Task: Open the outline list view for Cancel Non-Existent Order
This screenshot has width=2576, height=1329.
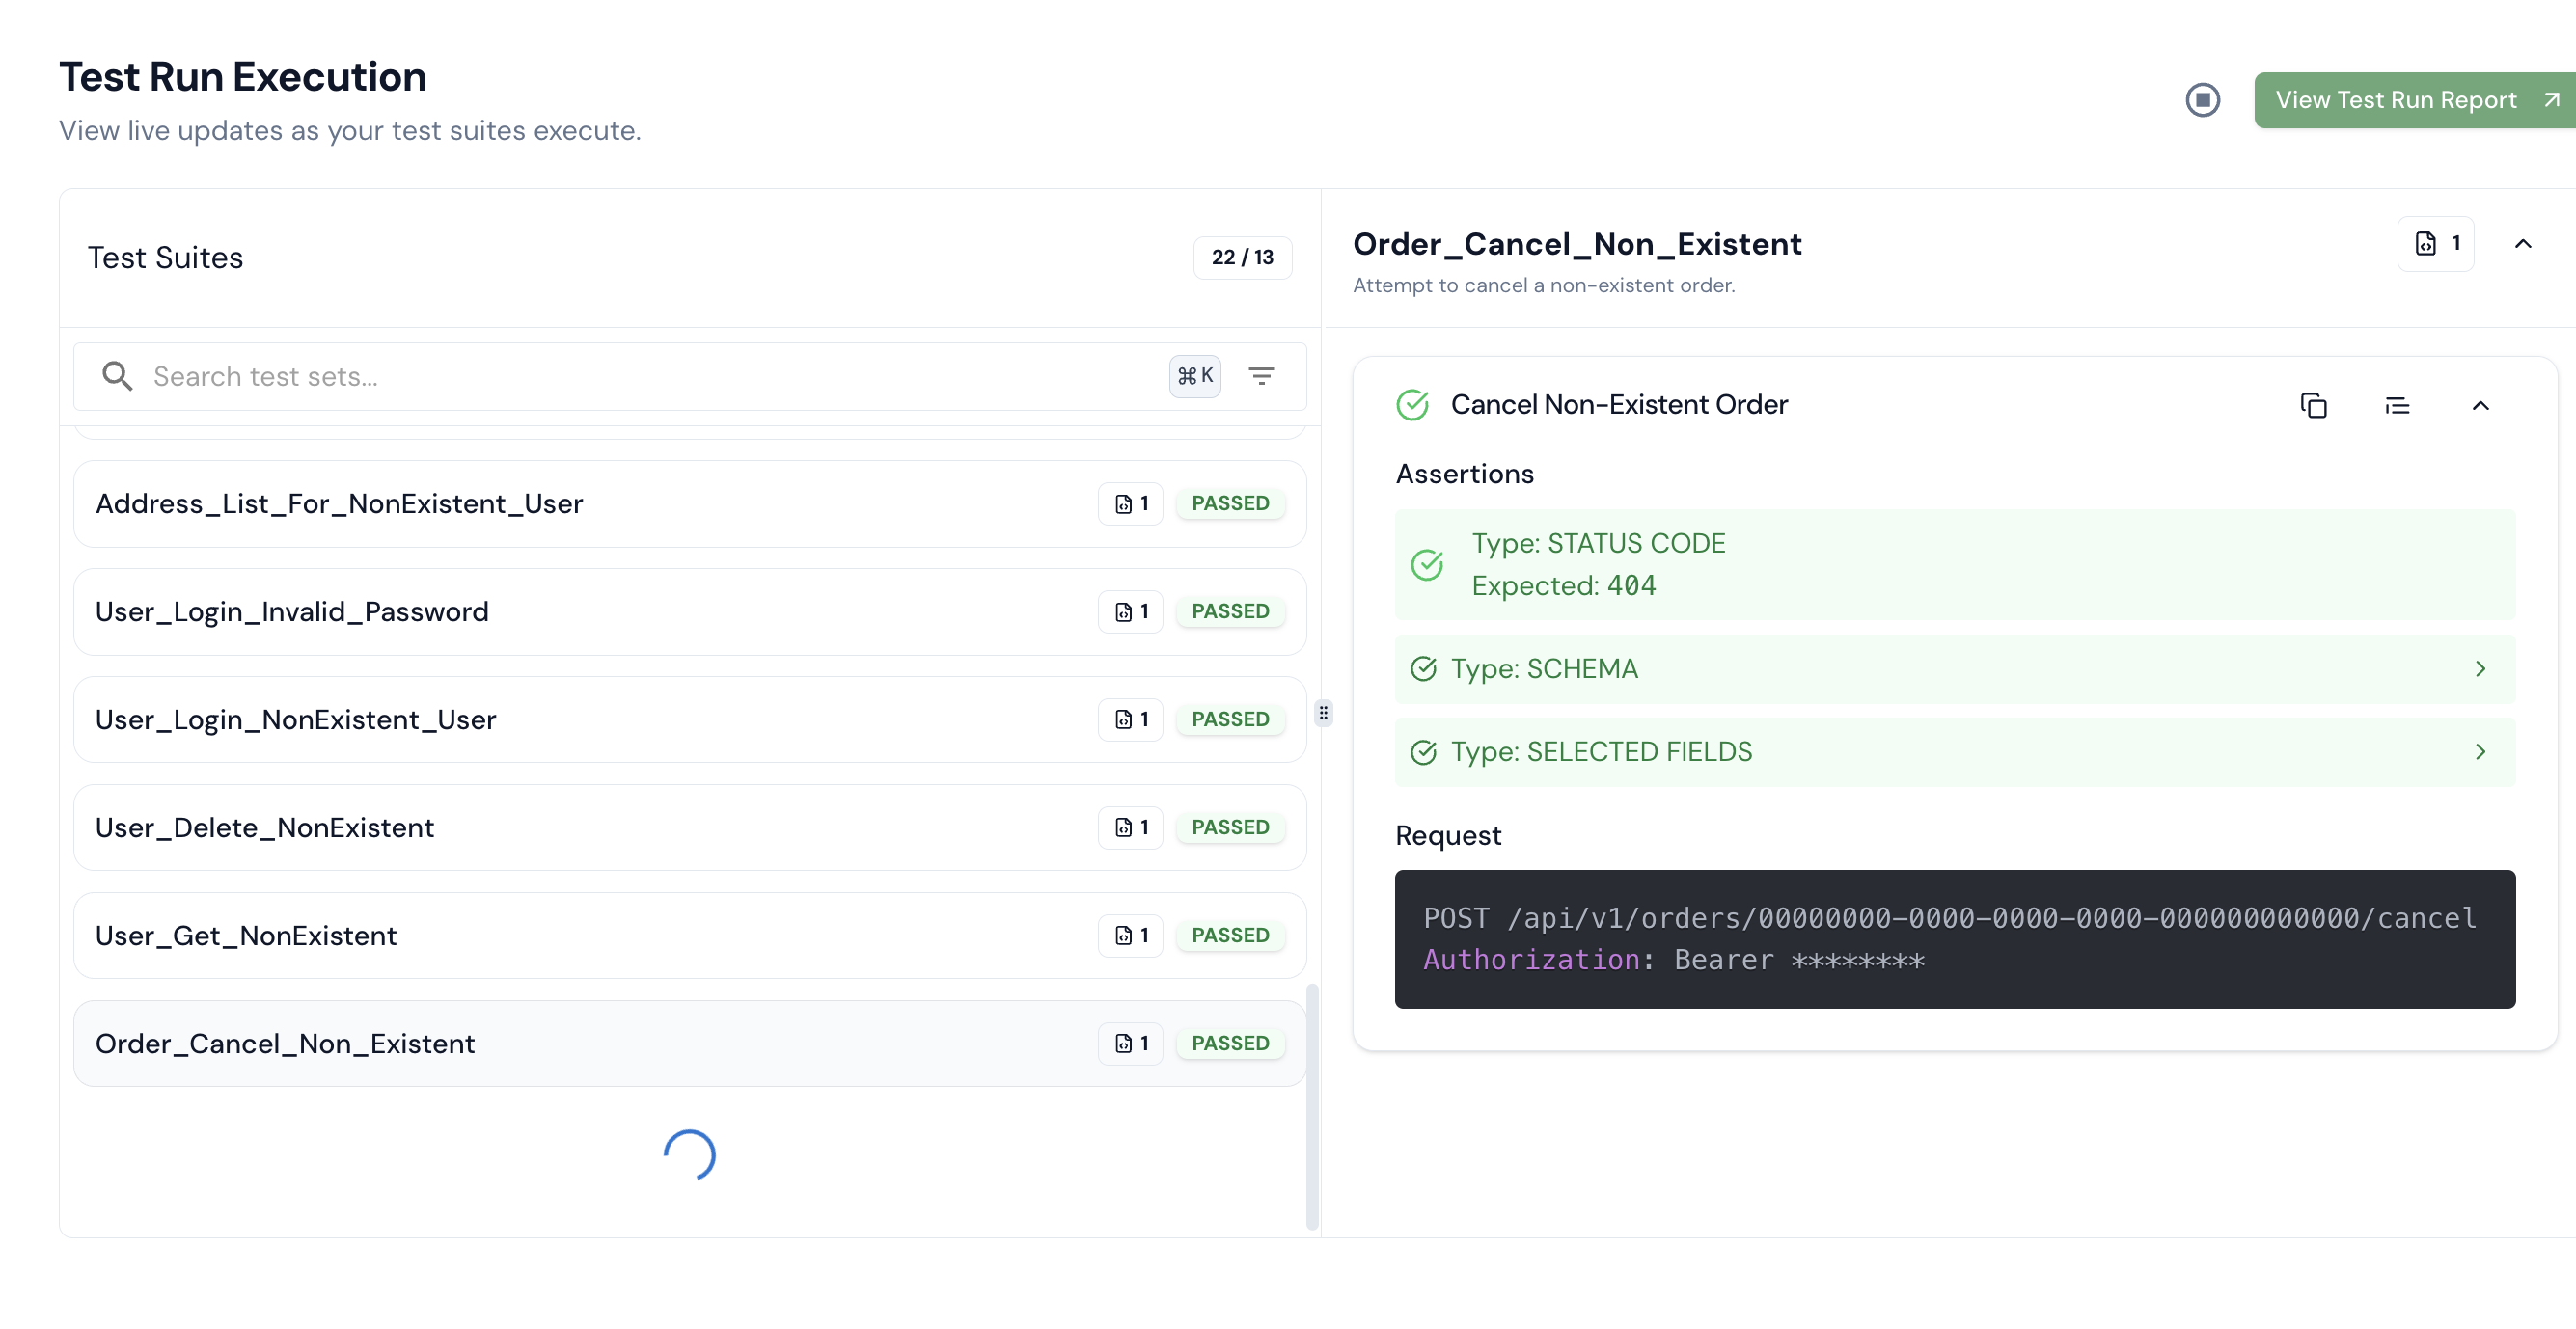Action: tap(2399, 405)
